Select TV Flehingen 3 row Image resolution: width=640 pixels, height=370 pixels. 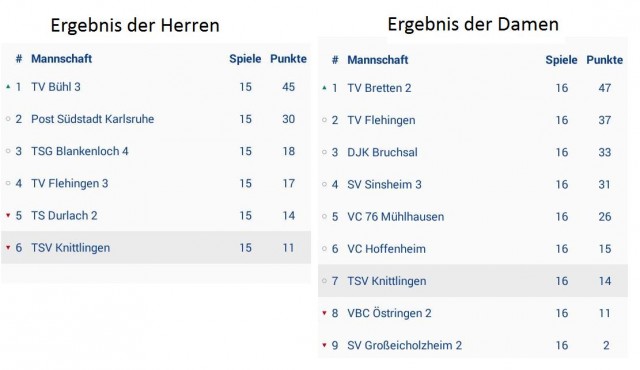pos(156,183)
